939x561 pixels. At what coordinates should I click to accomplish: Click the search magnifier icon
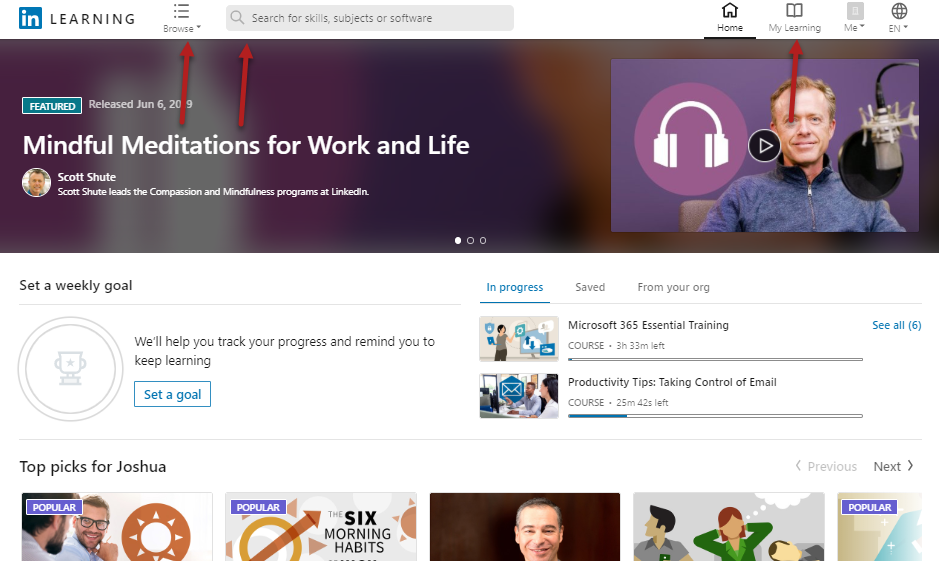238,18
